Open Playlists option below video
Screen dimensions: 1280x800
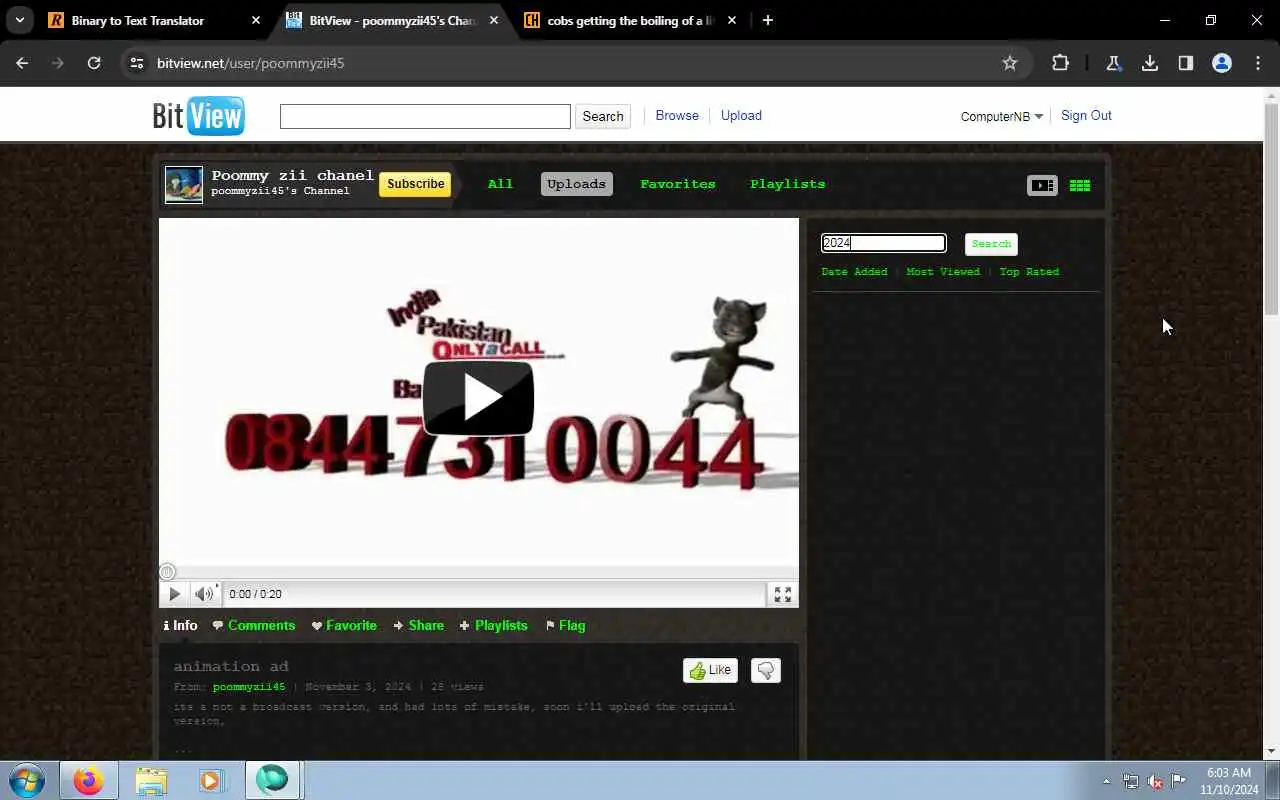point(493,625)
